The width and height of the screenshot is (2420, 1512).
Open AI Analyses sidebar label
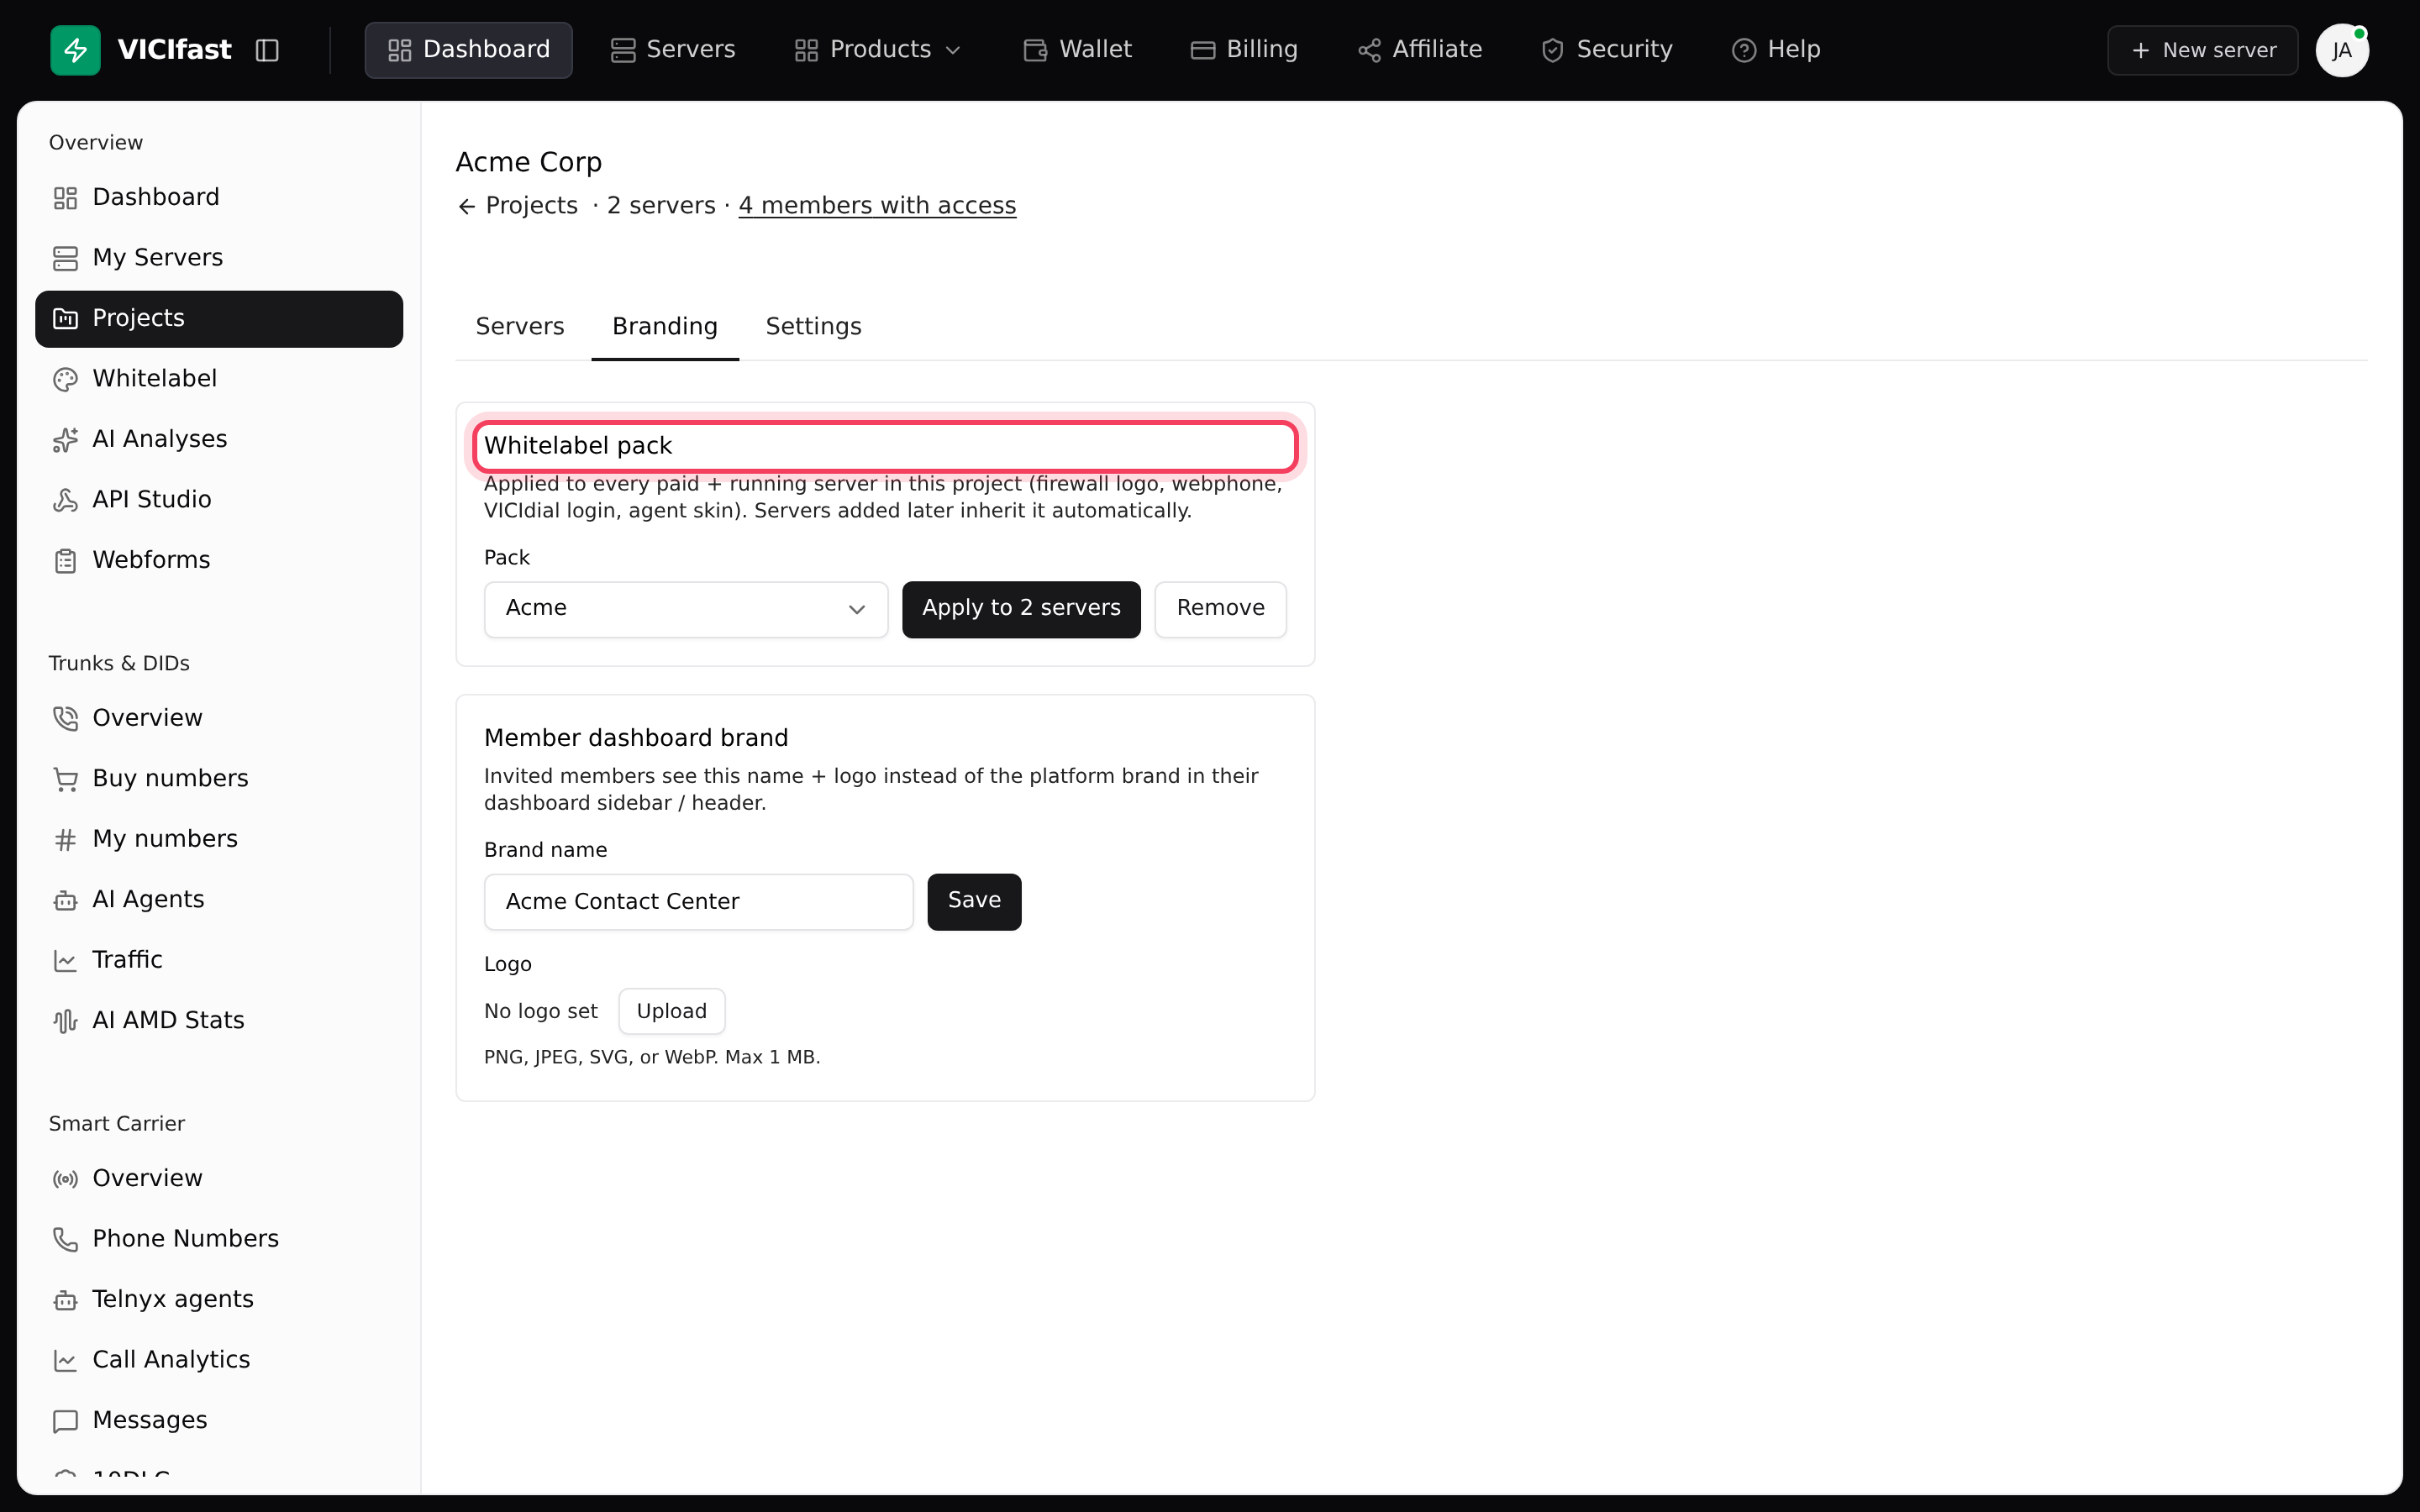pyautogui.click(x=160, y=439)
